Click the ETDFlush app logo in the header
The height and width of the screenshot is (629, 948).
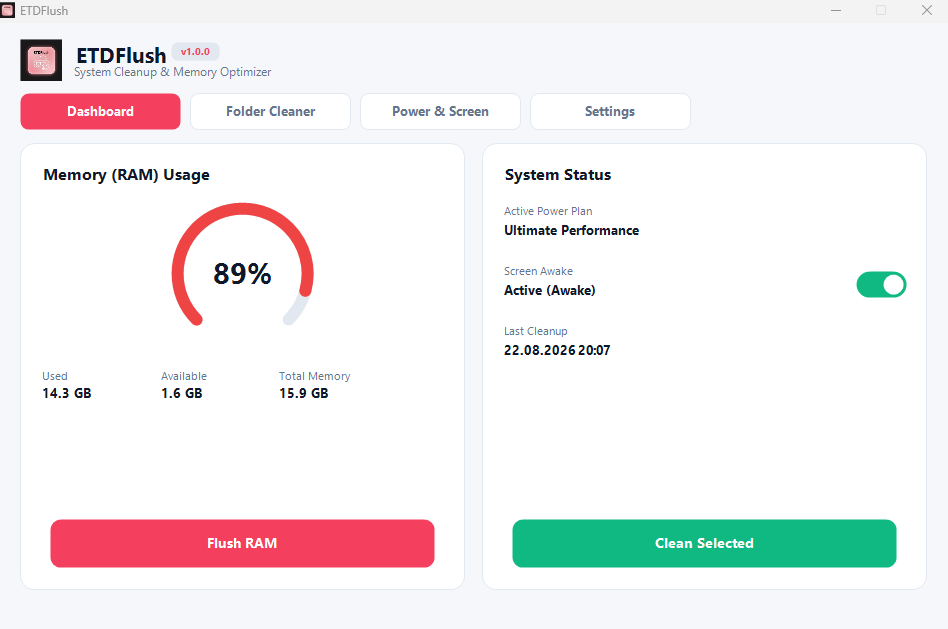(x=41, y=60)
